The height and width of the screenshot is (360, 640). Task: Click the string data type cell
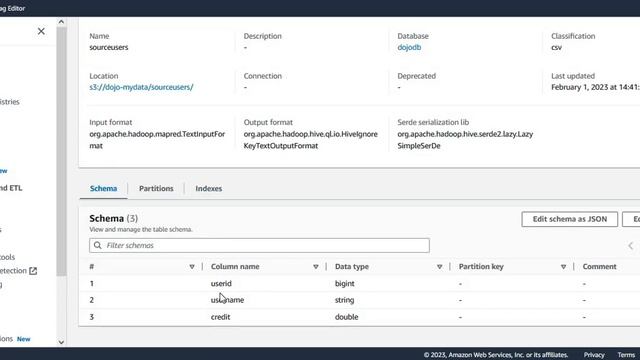344,300
